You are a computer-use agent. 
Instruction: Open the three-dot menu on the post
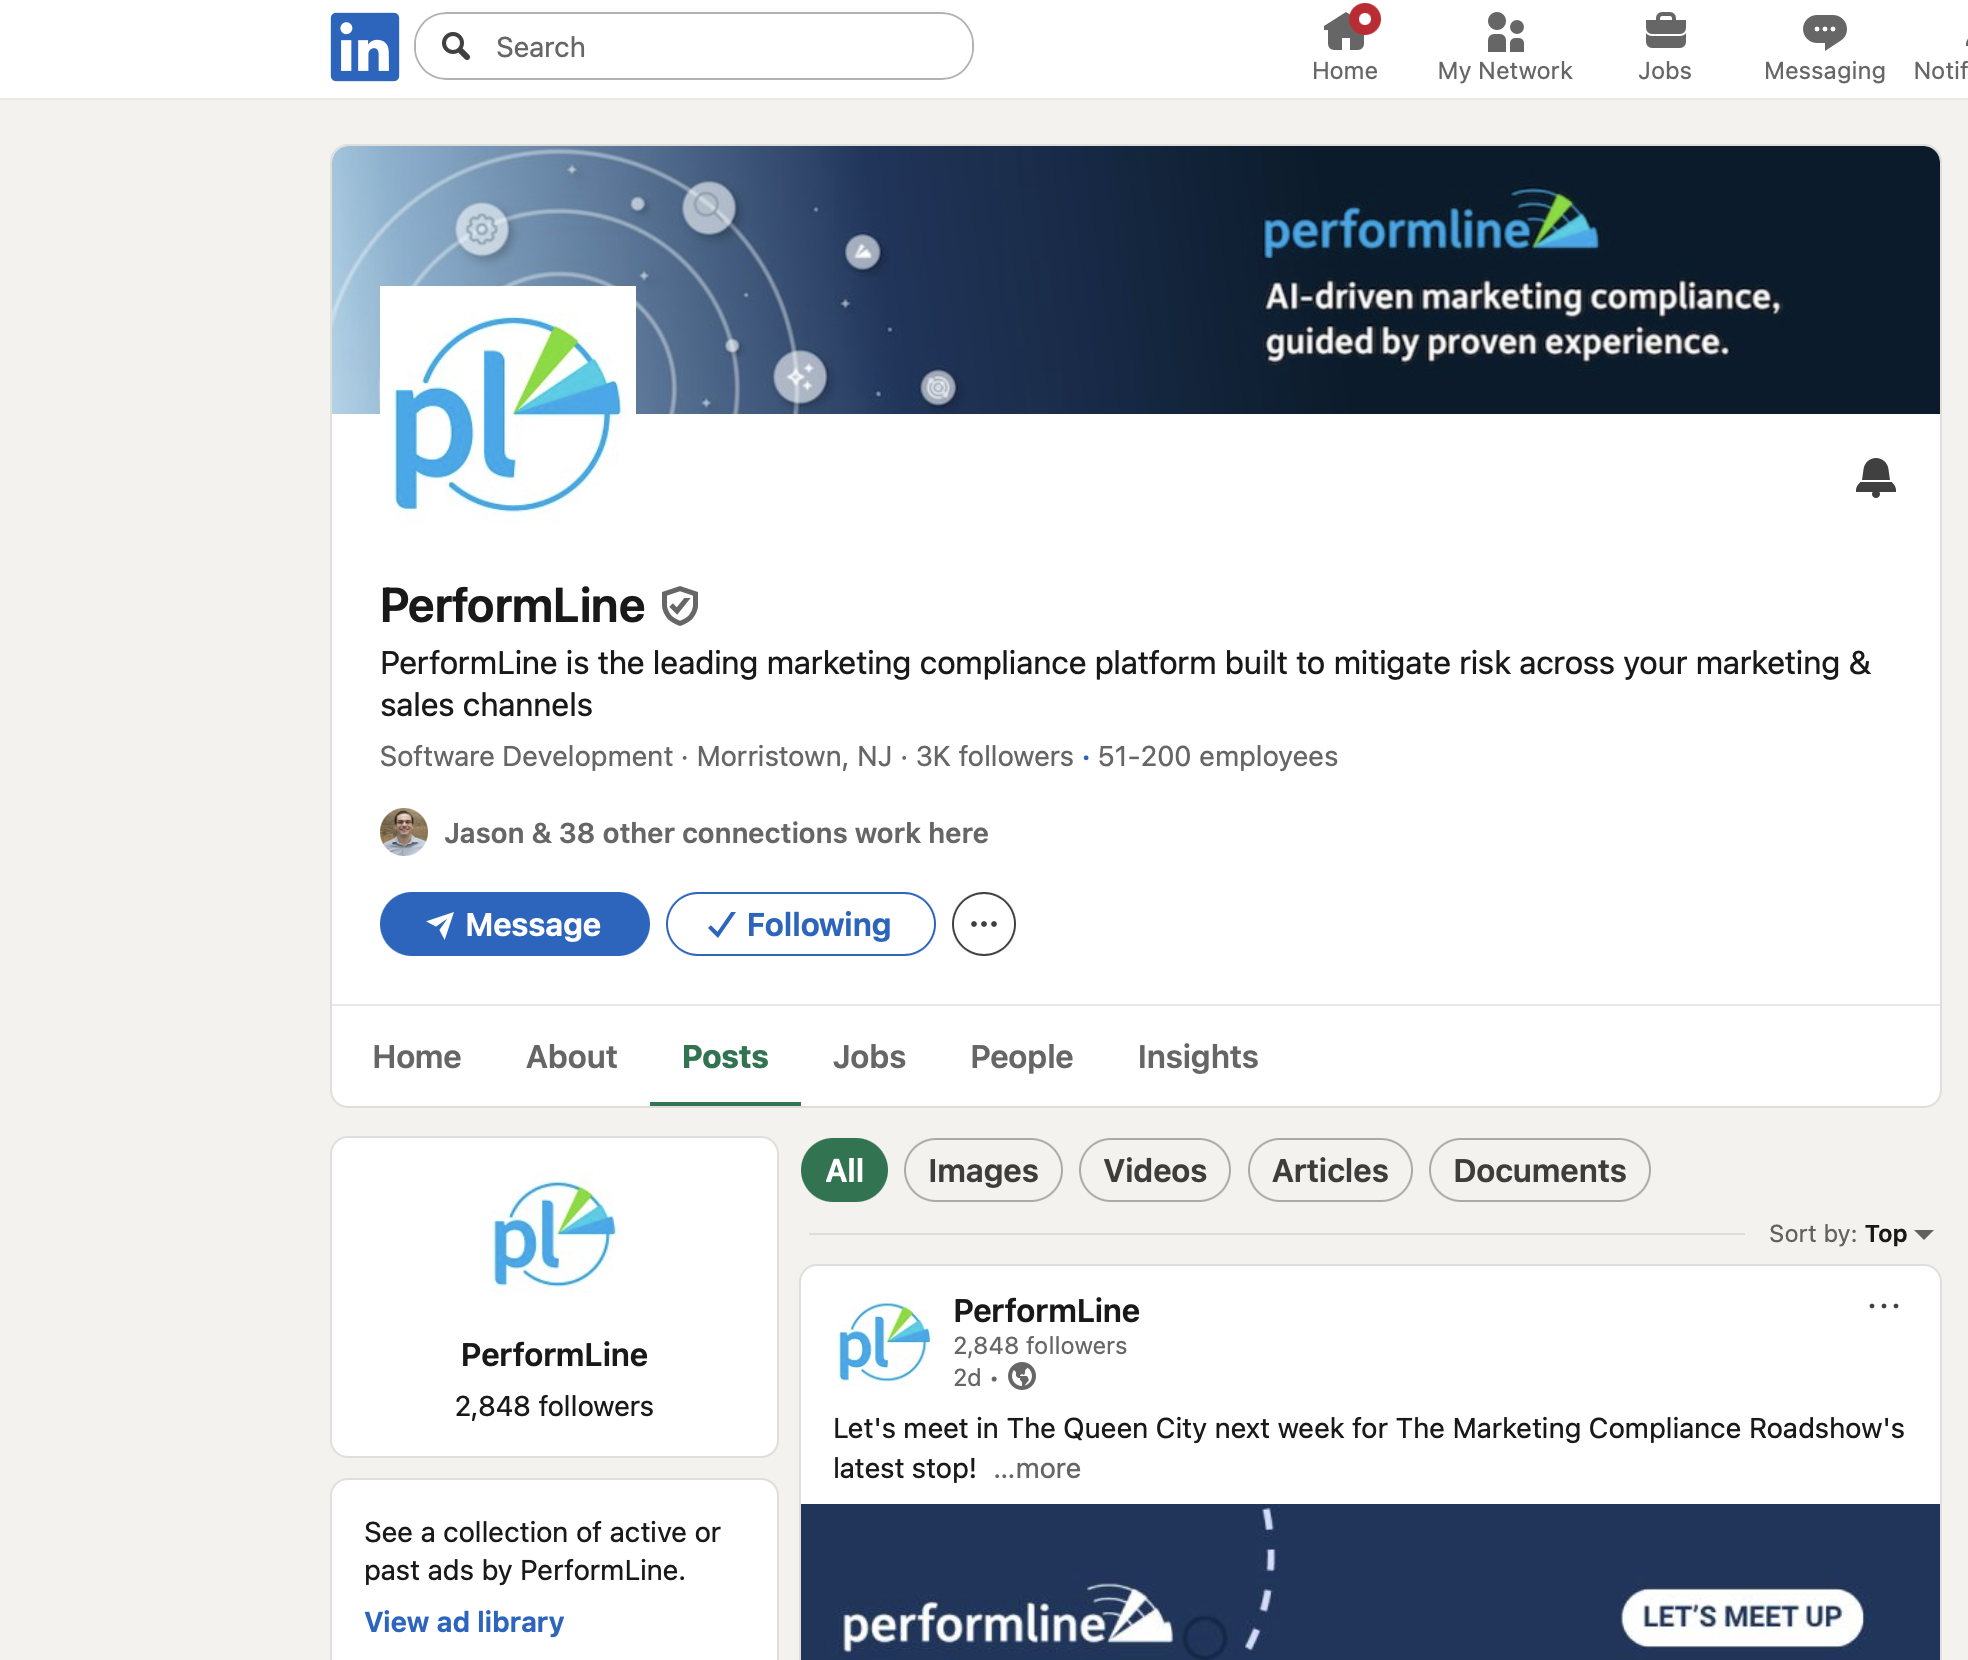1883,1306
